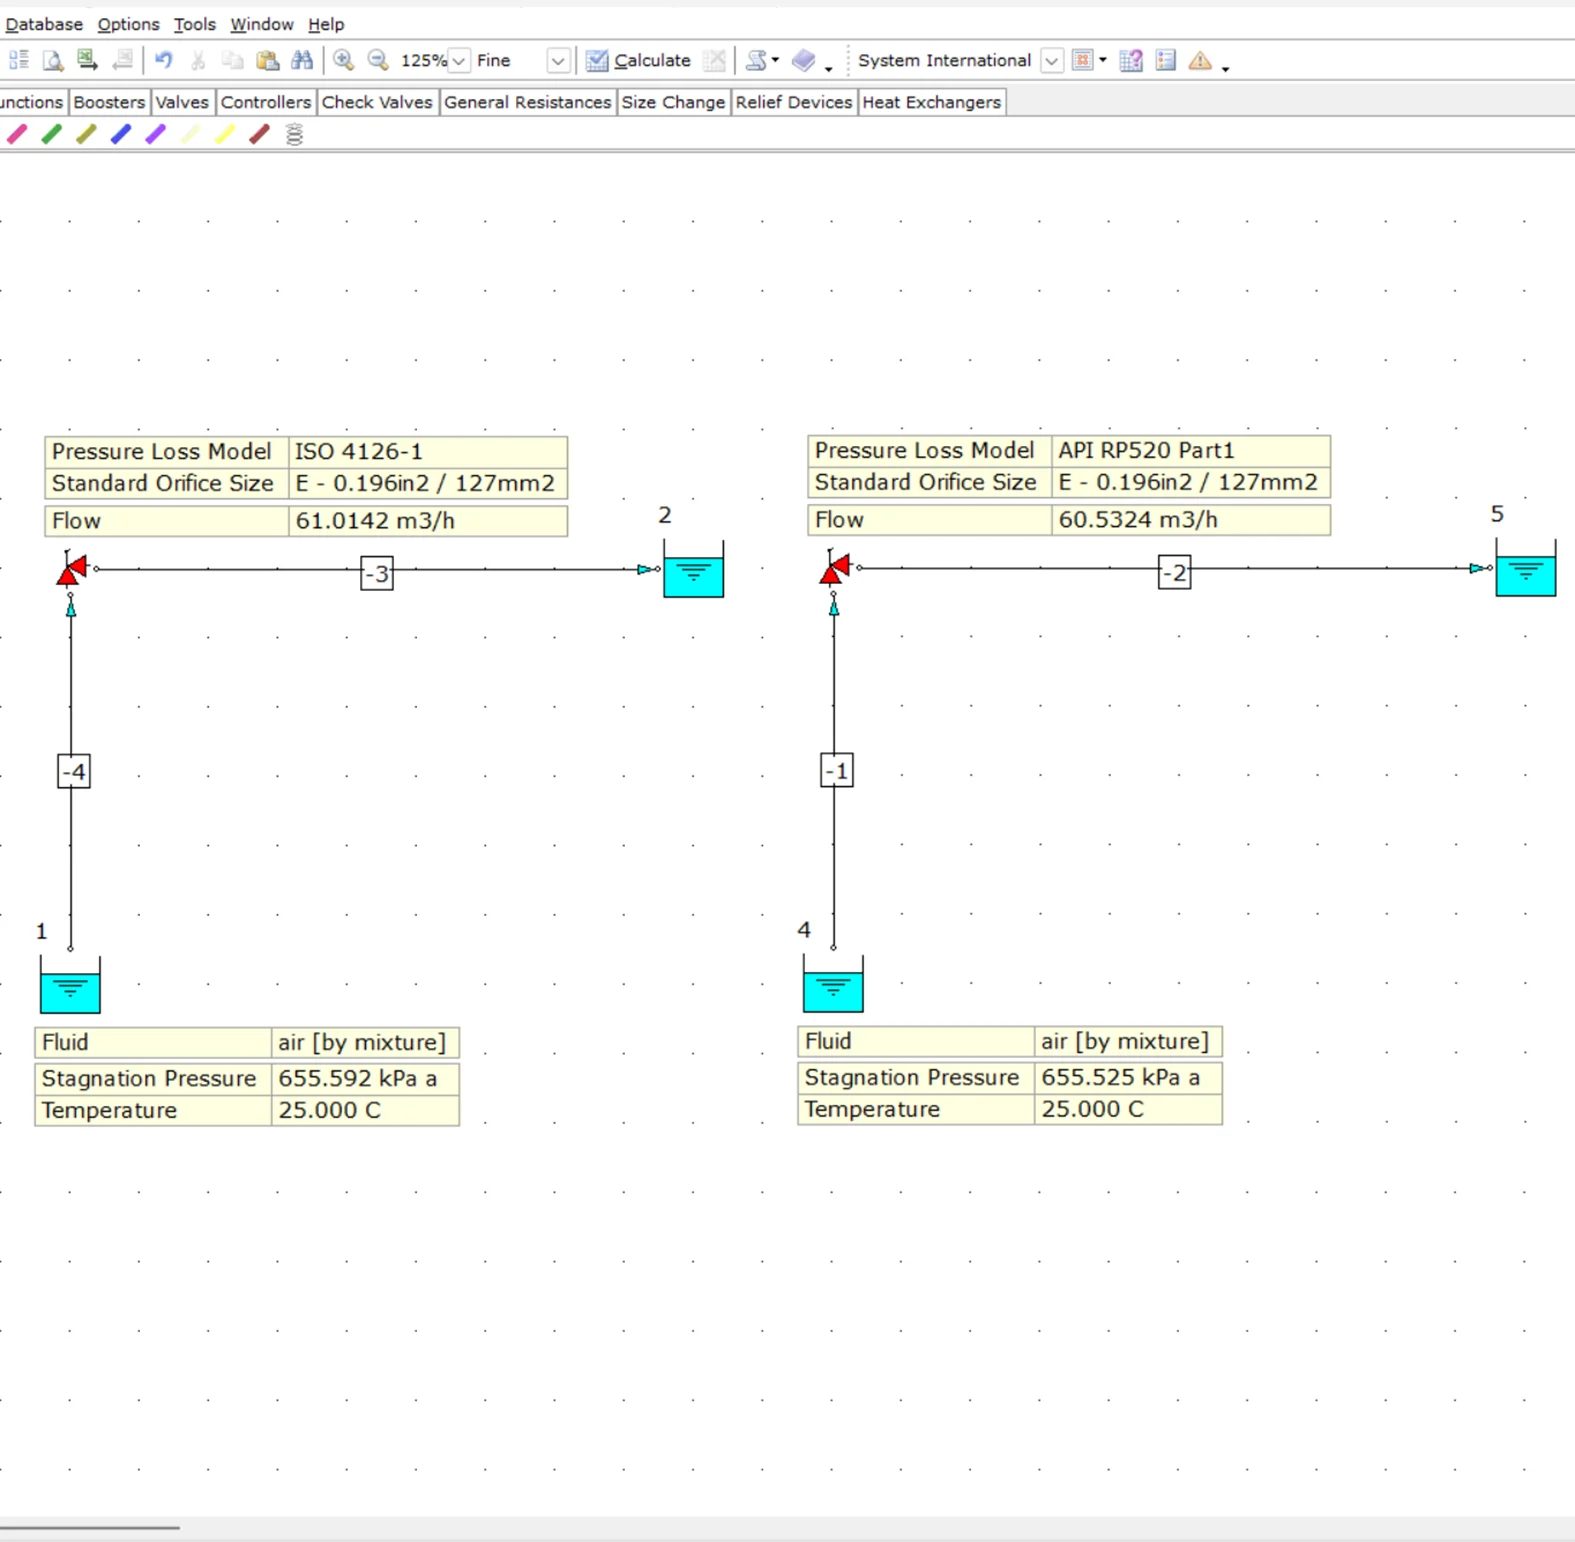Screen dimensions: 1575x1542
Task: Open the Options menu
Action: click(128, 24)
